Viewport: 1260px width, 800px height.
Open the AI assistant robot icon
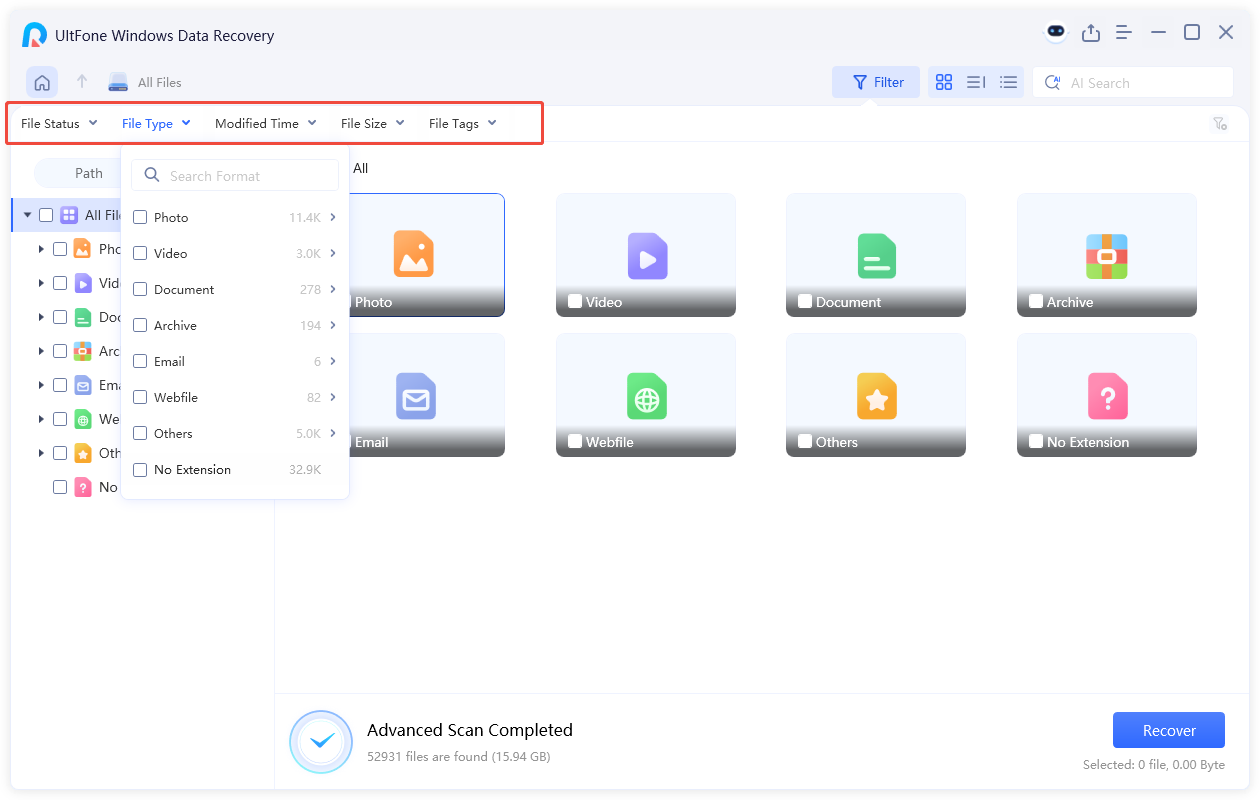1056,32
